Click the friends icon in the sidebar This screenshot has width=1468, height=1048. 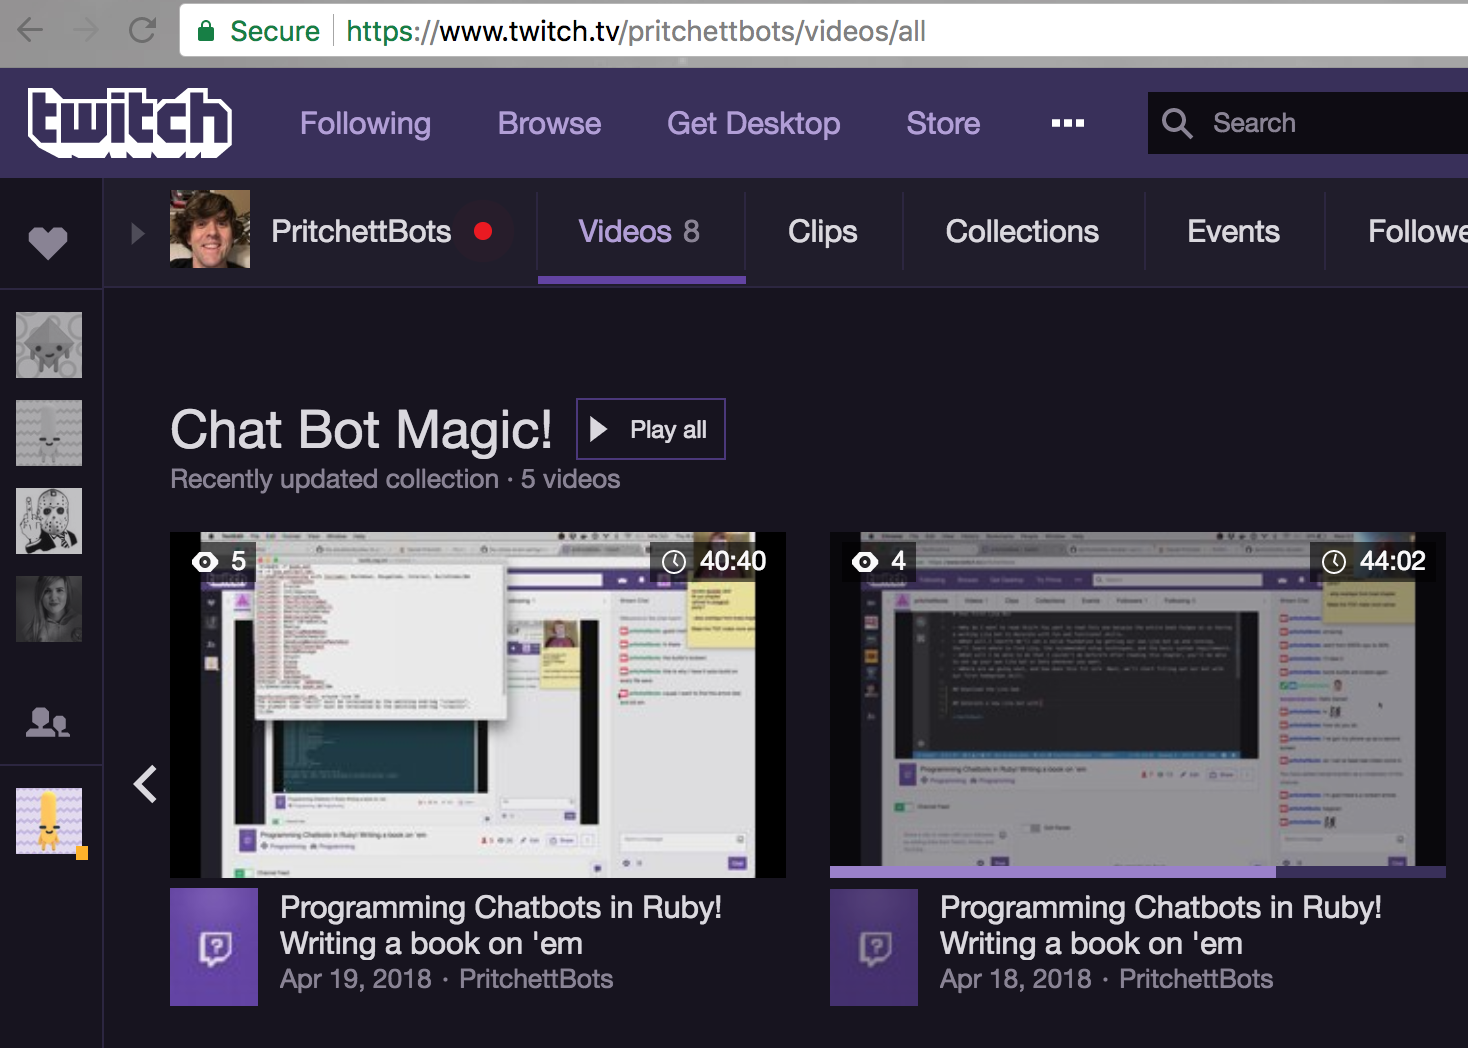(x=48, y=721)
